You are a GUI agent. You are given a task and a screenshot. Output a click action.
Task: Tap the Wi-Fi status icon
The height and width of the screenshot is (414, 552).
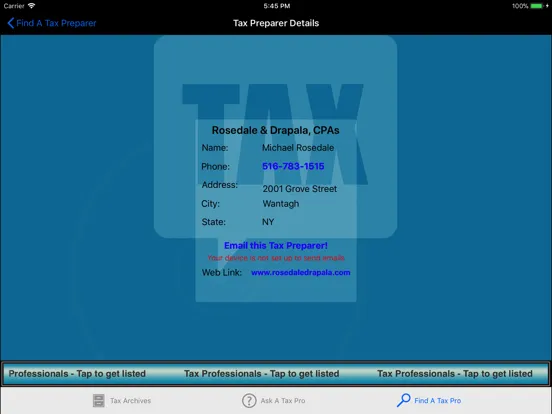31,6
